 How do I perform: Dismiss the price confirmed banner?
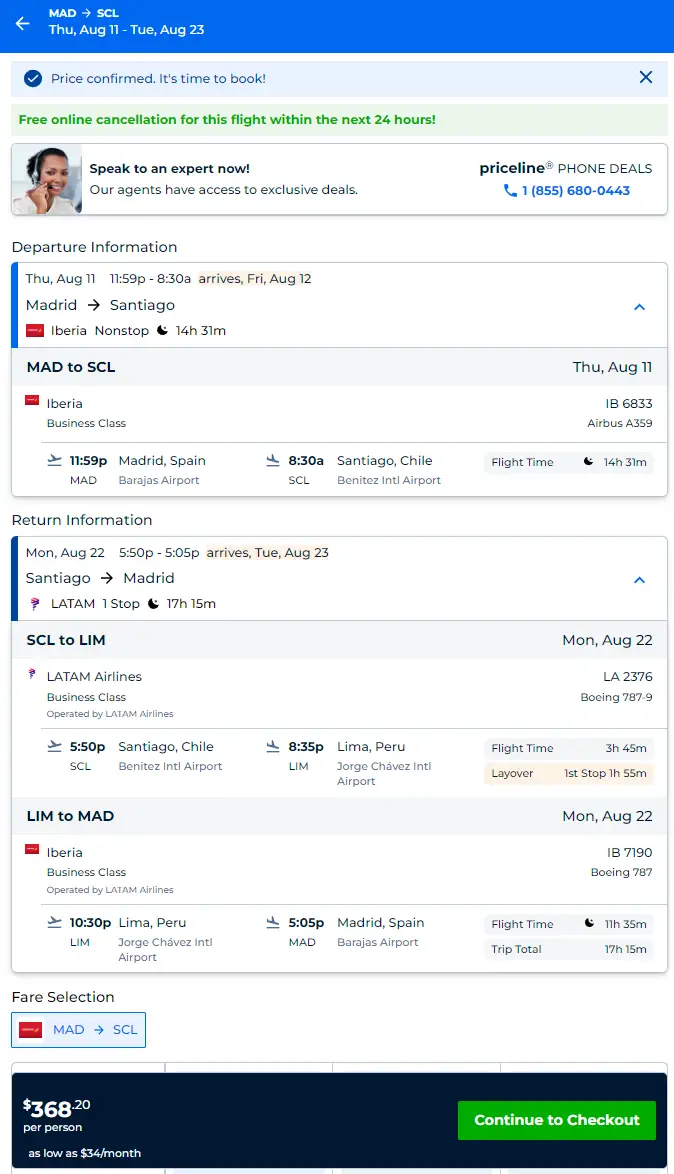click(x=646, y=78)
